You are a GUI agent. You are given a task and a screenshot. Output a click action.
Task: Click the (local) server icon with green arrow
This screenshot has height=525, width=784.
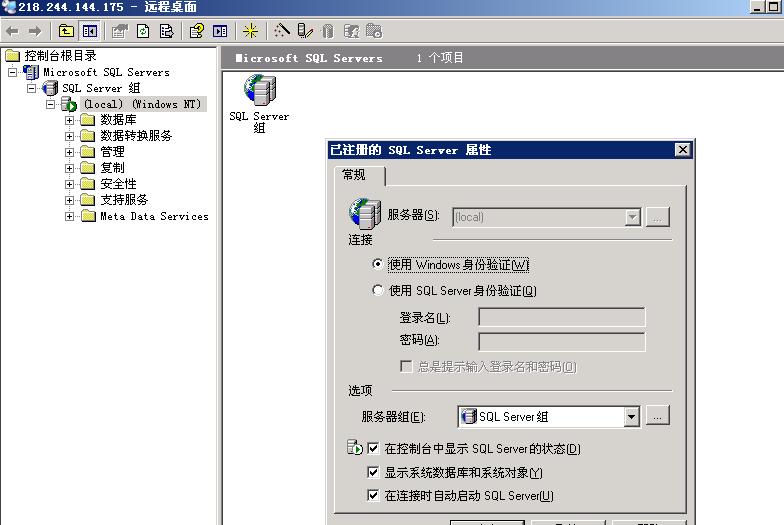[68, 104]
